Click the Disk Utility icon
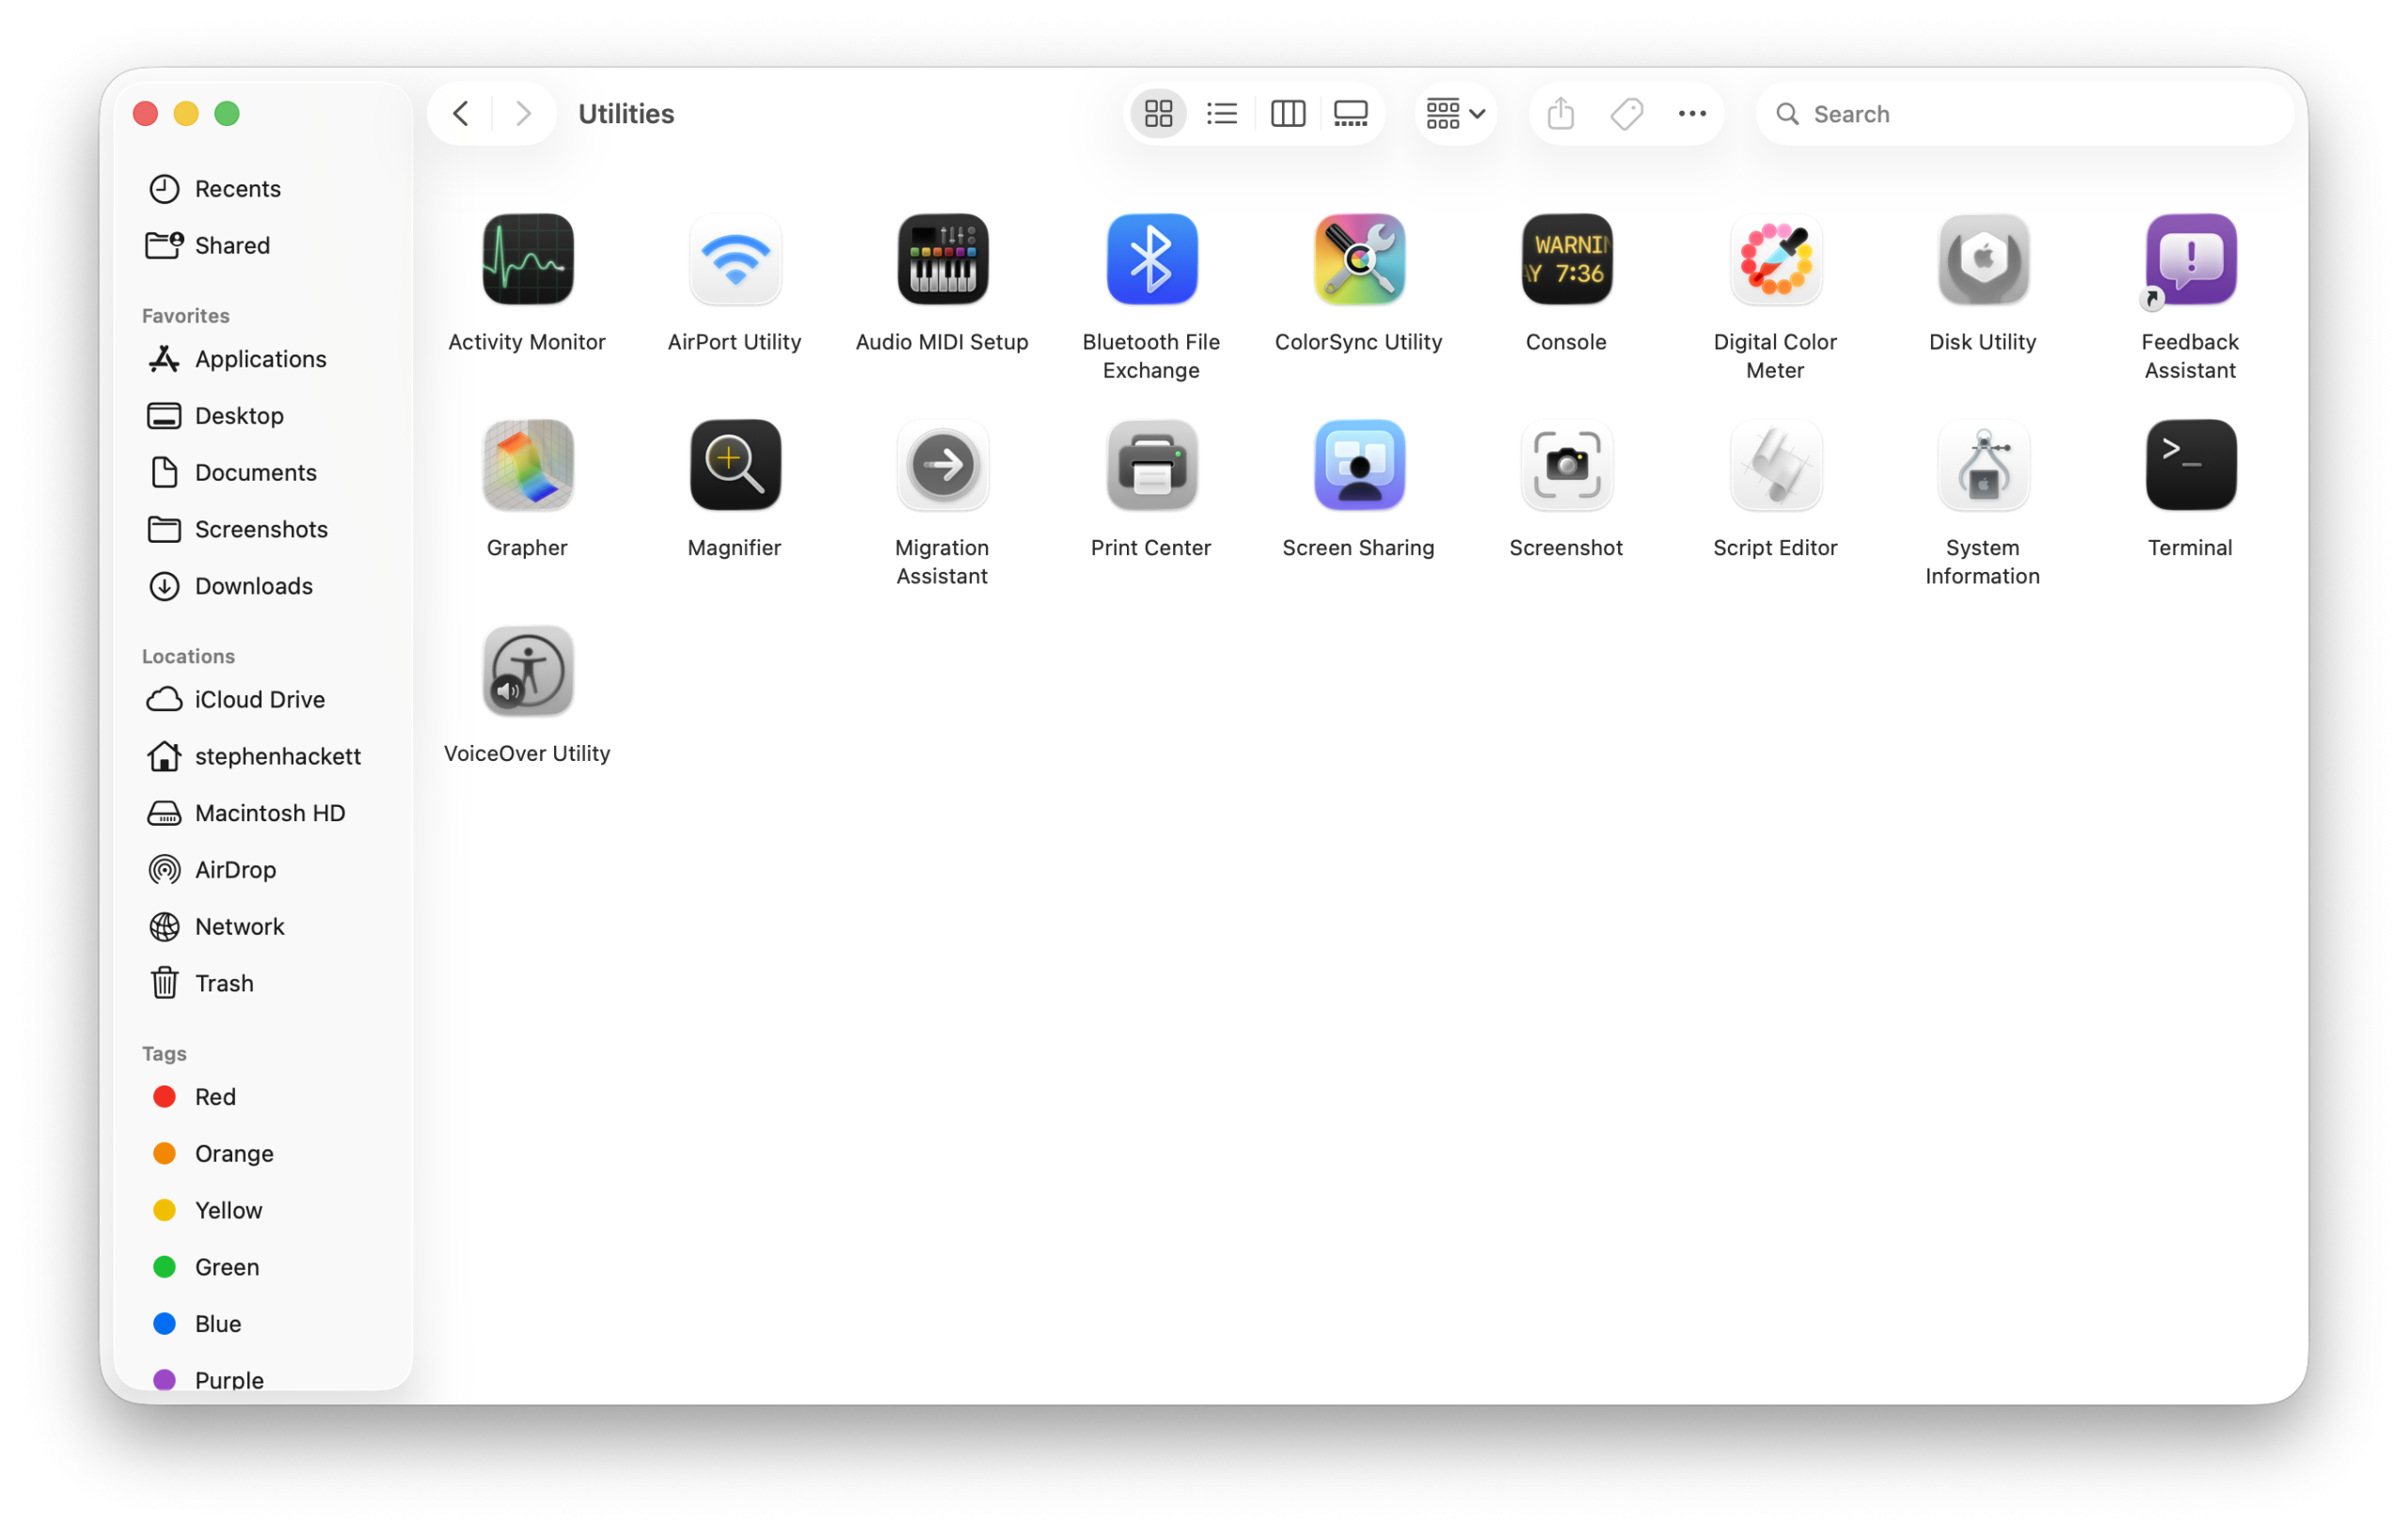The image size is (2408, 1536). click(x=1982, y=260)
